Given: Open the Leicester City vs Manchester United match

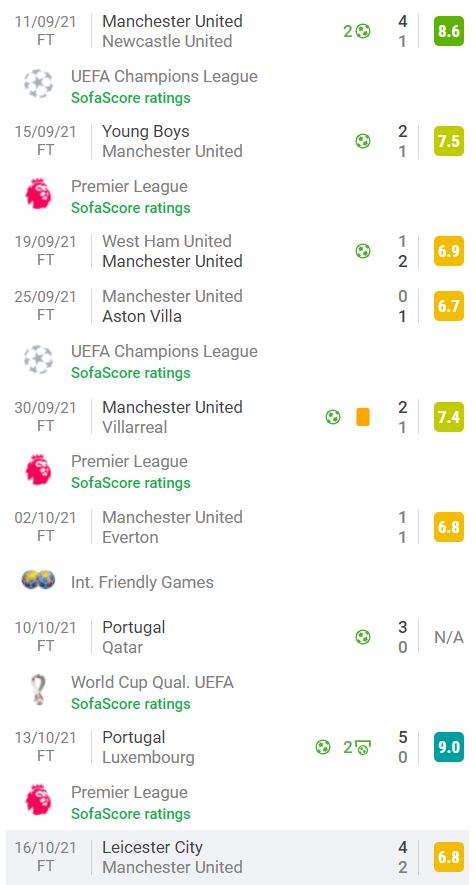Looking at the screenshot, I should pos(238,857).
